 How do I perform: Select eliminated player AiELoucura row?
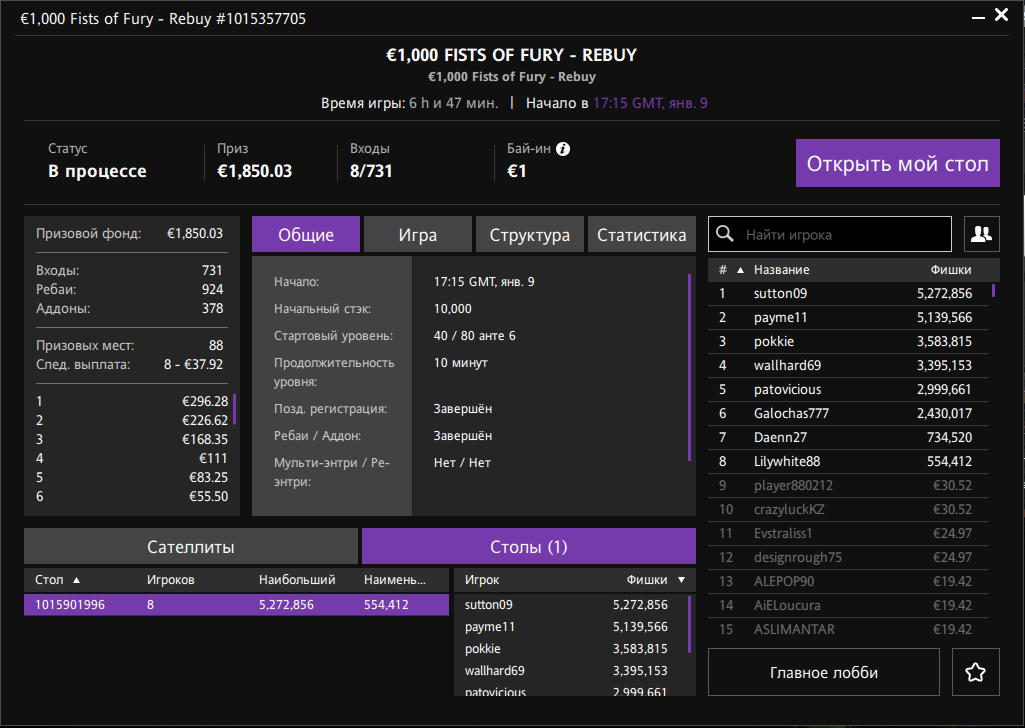point(848,605)
